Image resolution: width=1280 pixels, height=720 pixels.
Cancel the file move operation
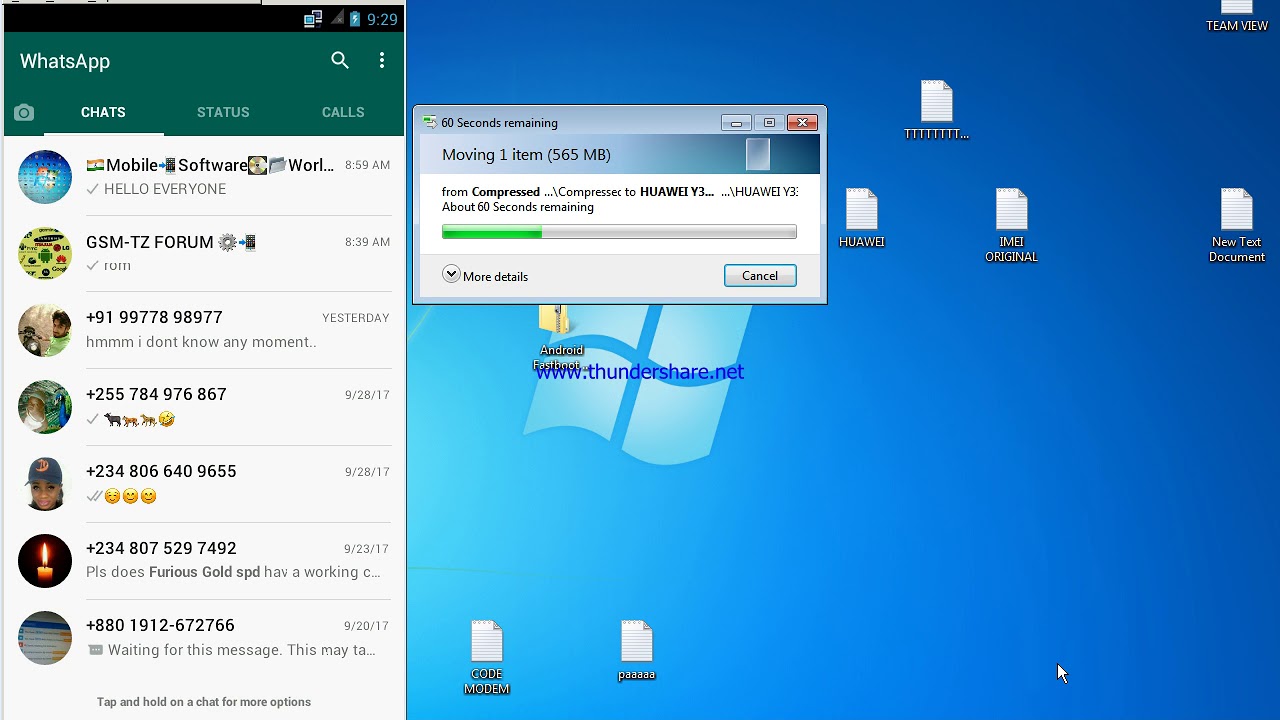click(x=760, y=276)
